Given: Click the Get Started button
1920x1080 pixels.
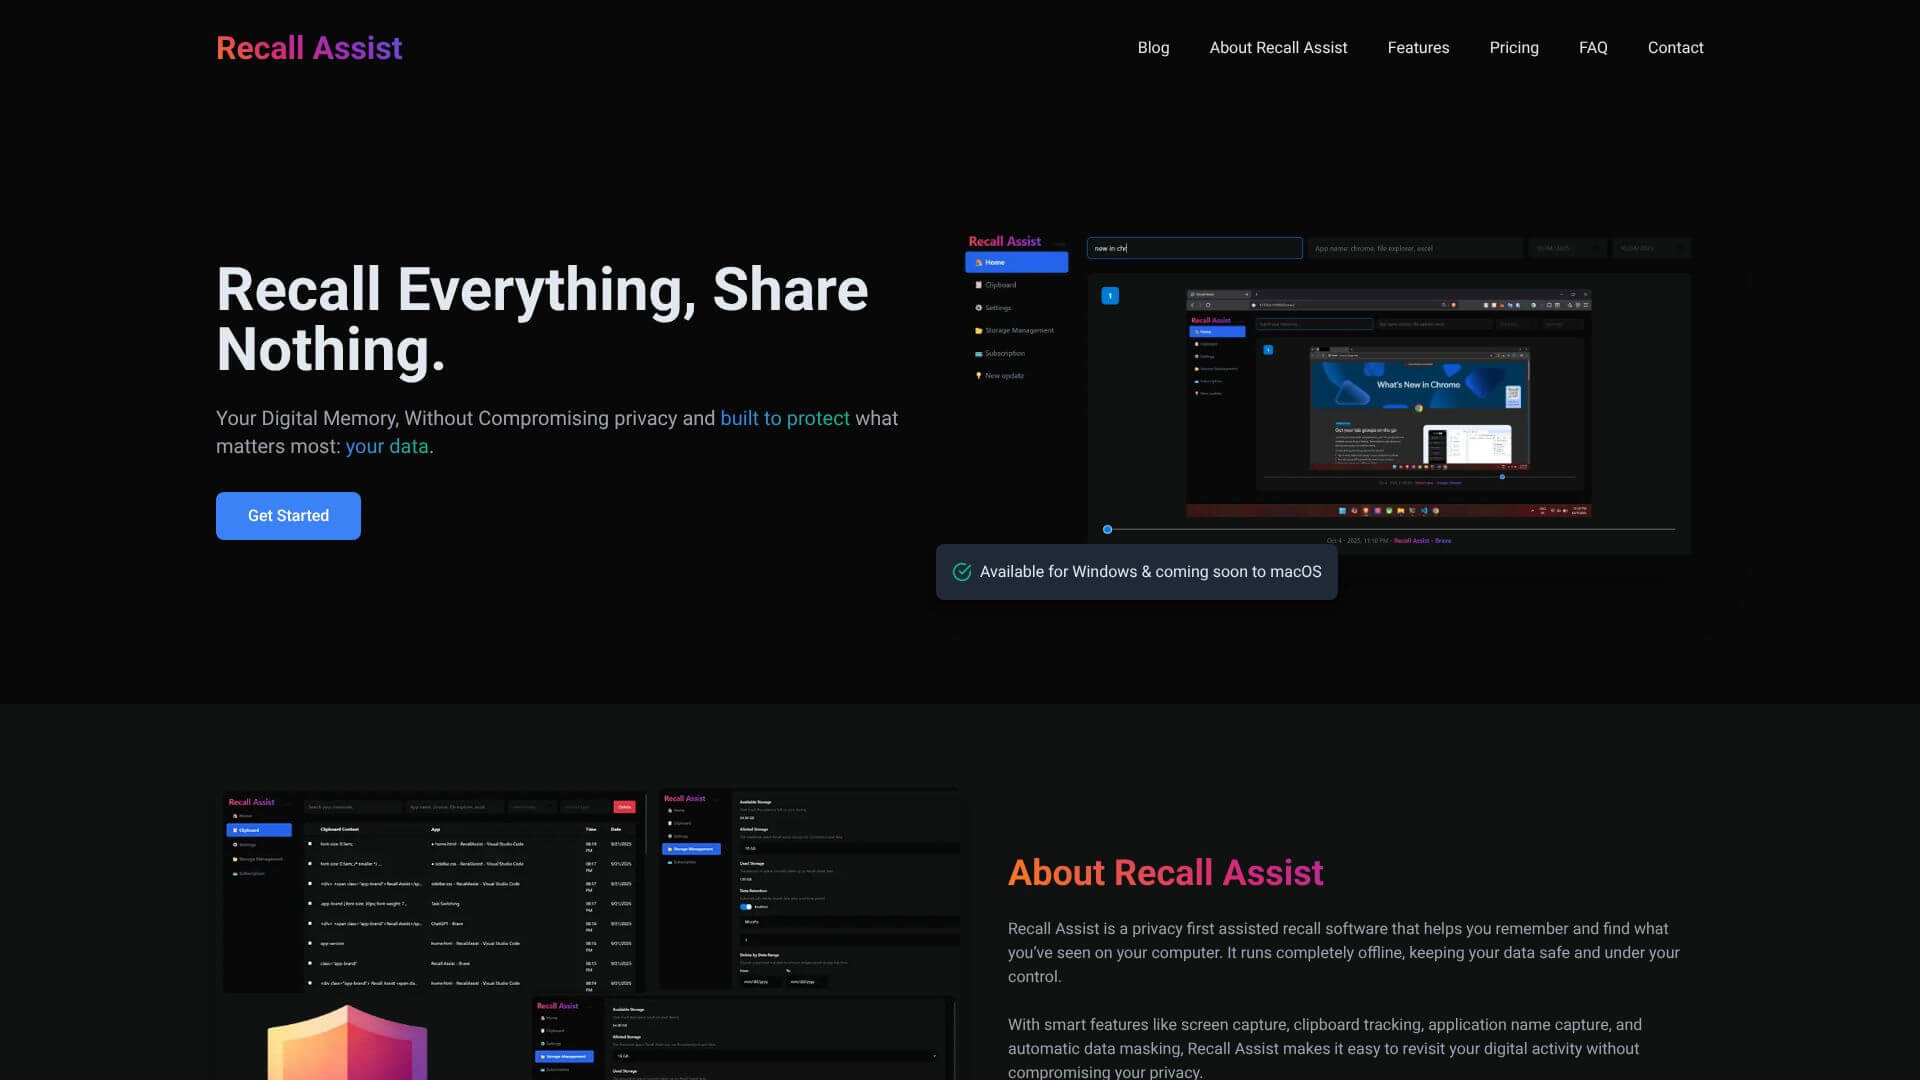Looking at the screenshot, I should pos(288,515).
